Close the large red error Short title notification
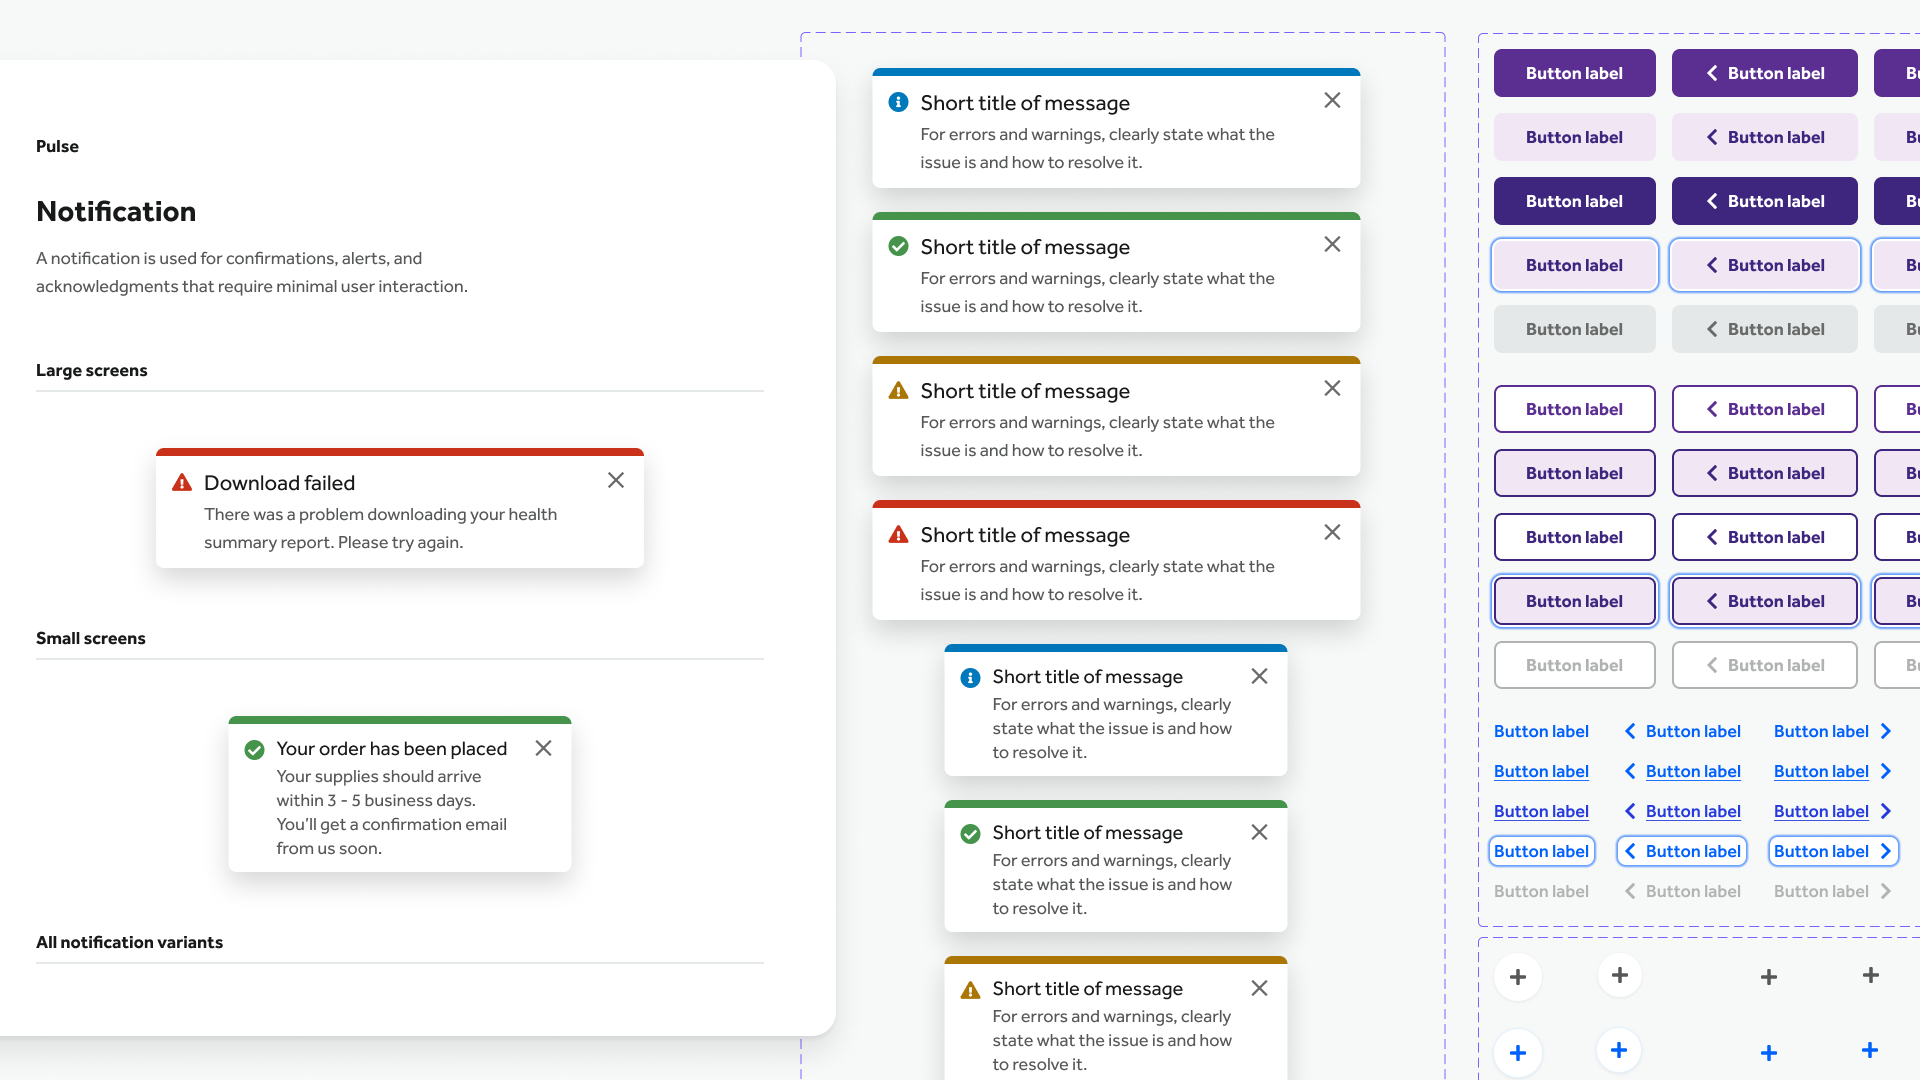 (x=1332, y=533)
